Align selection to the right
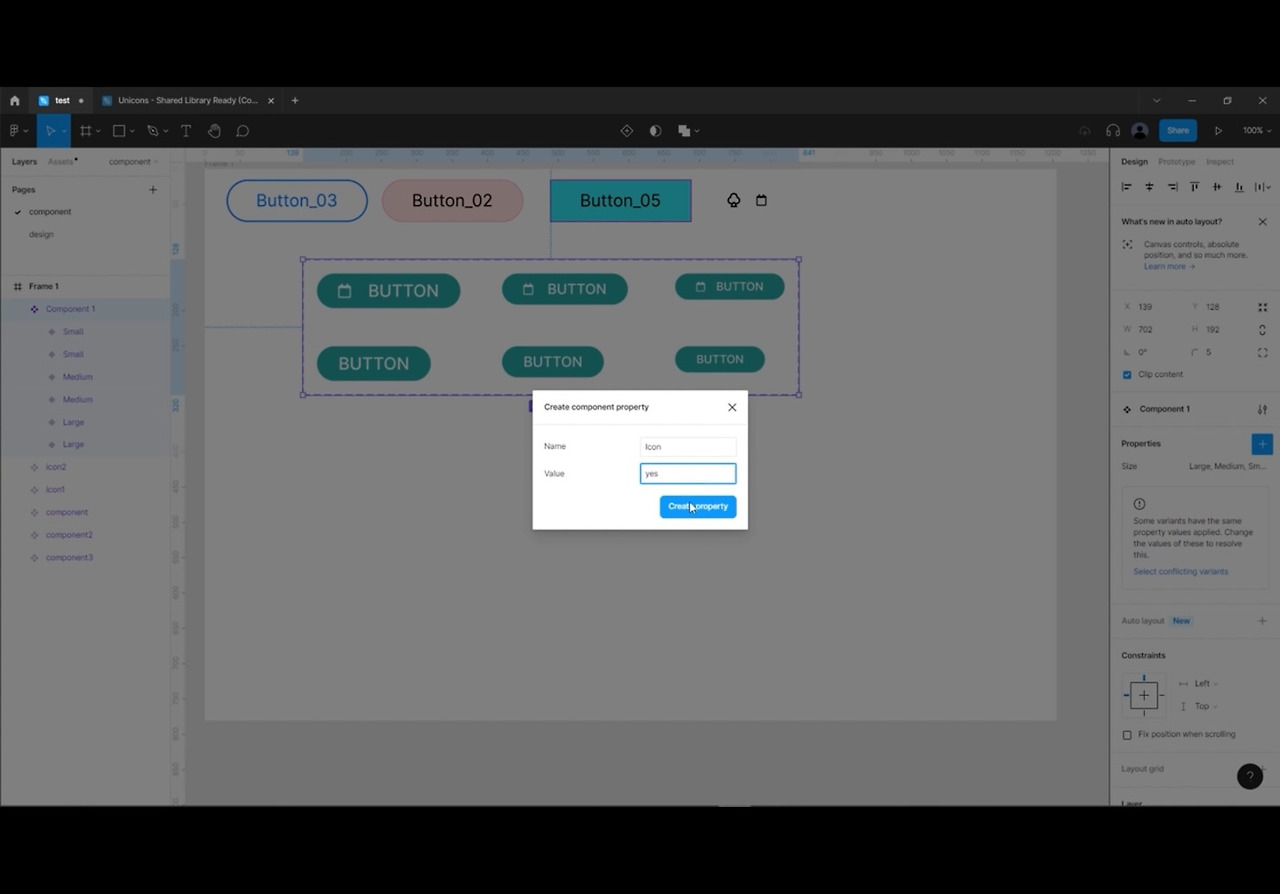Viewport: 1280px width, 894px height. [1172, 187]
